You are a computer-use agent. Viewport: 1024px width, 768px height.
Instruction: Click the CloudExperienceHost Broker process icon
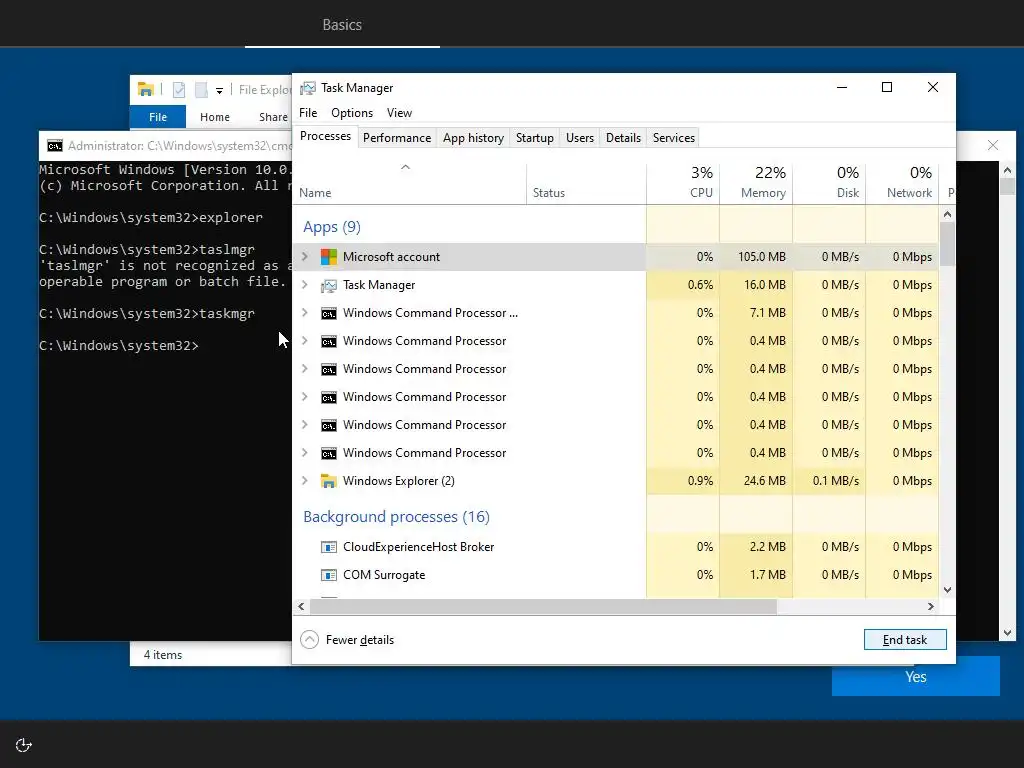pyautogui.click(x=328, y=547)
